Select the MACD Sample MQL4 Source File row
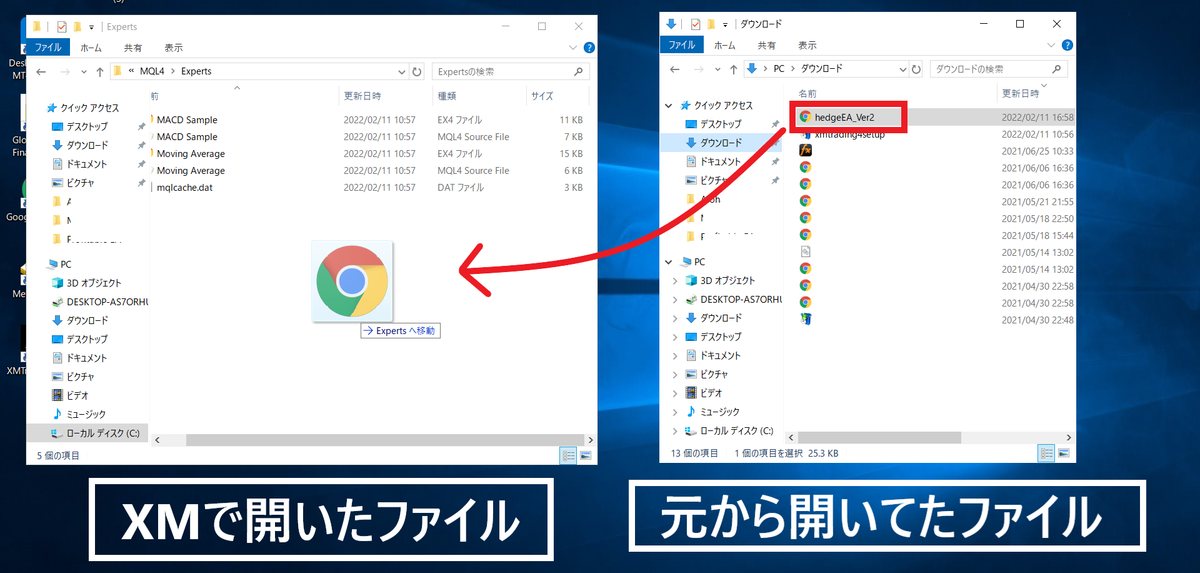1200x573 pixels. tap(370, 136)
